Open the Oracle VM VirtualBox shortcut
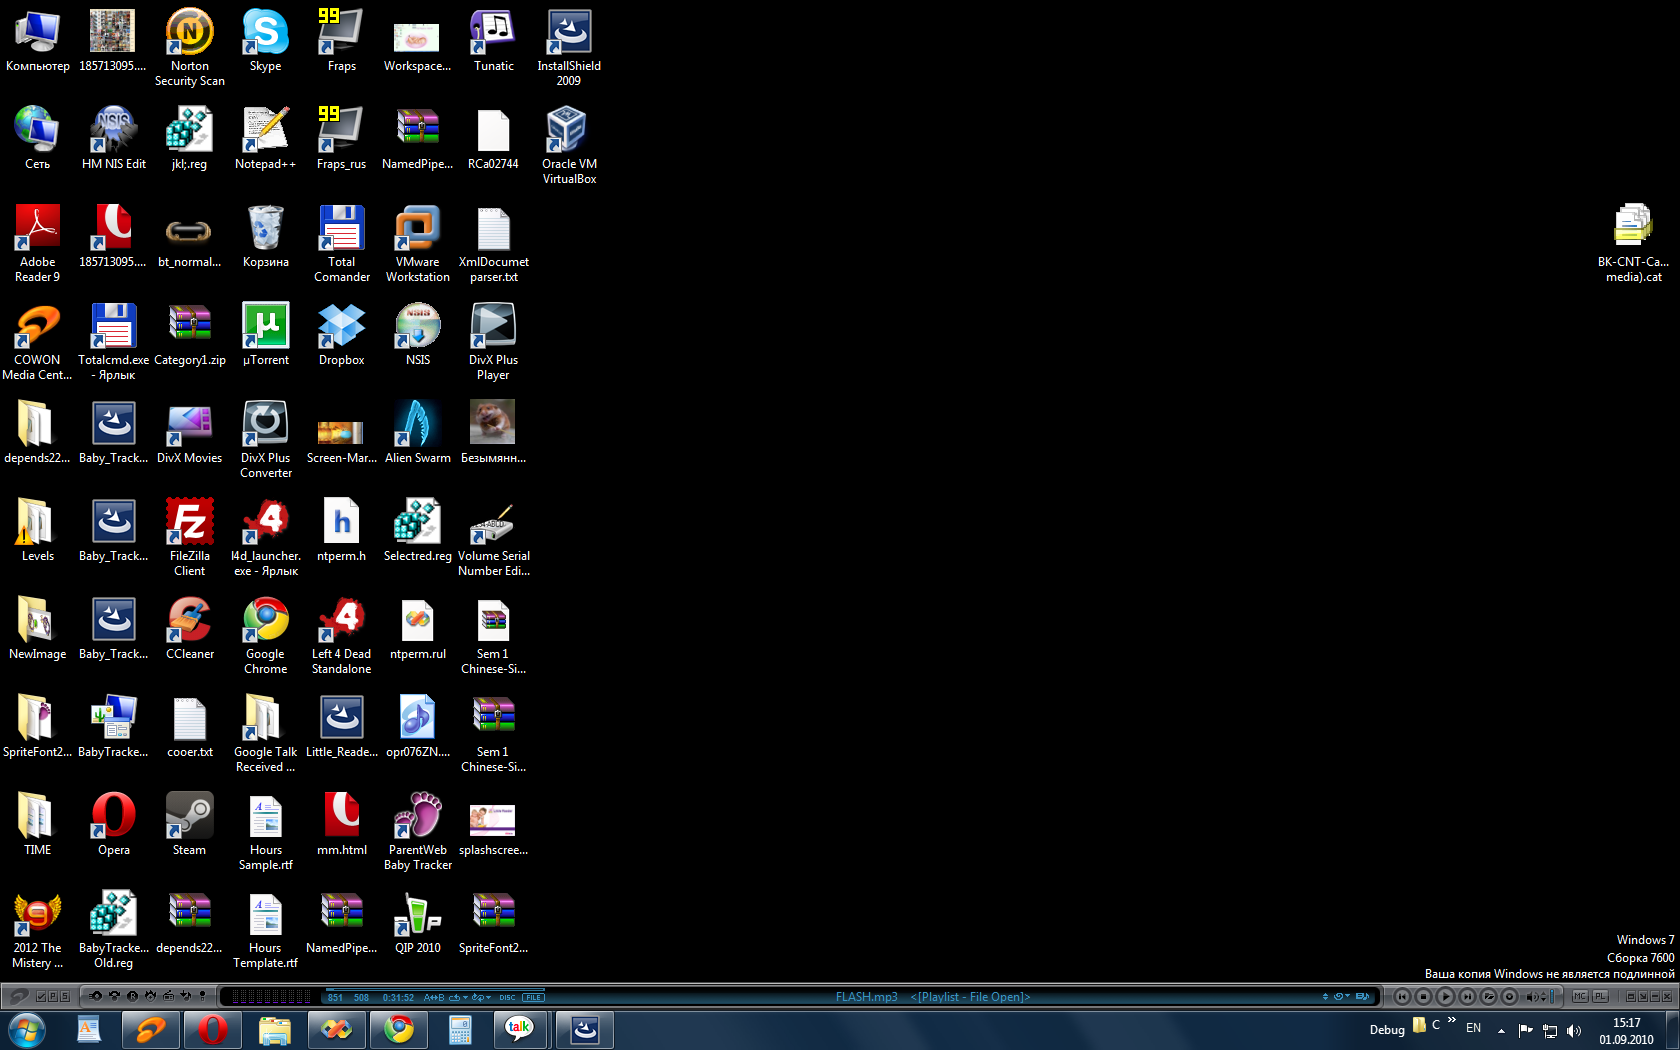 [568, 132]
